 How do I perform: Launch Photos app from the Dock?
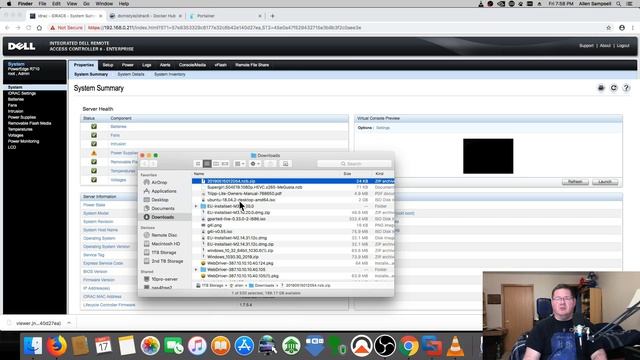tap(150, 346)
